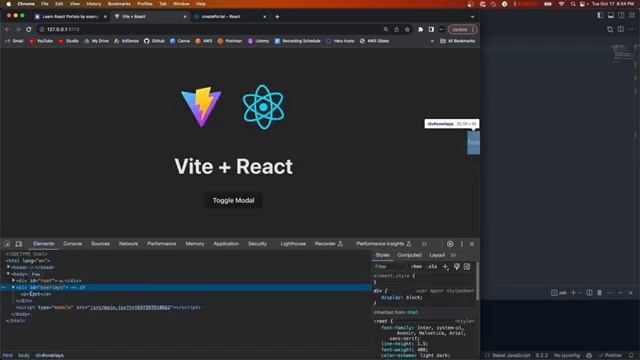Select the Elements DevTools tab

pyautogui.click(x=44, y=244)
